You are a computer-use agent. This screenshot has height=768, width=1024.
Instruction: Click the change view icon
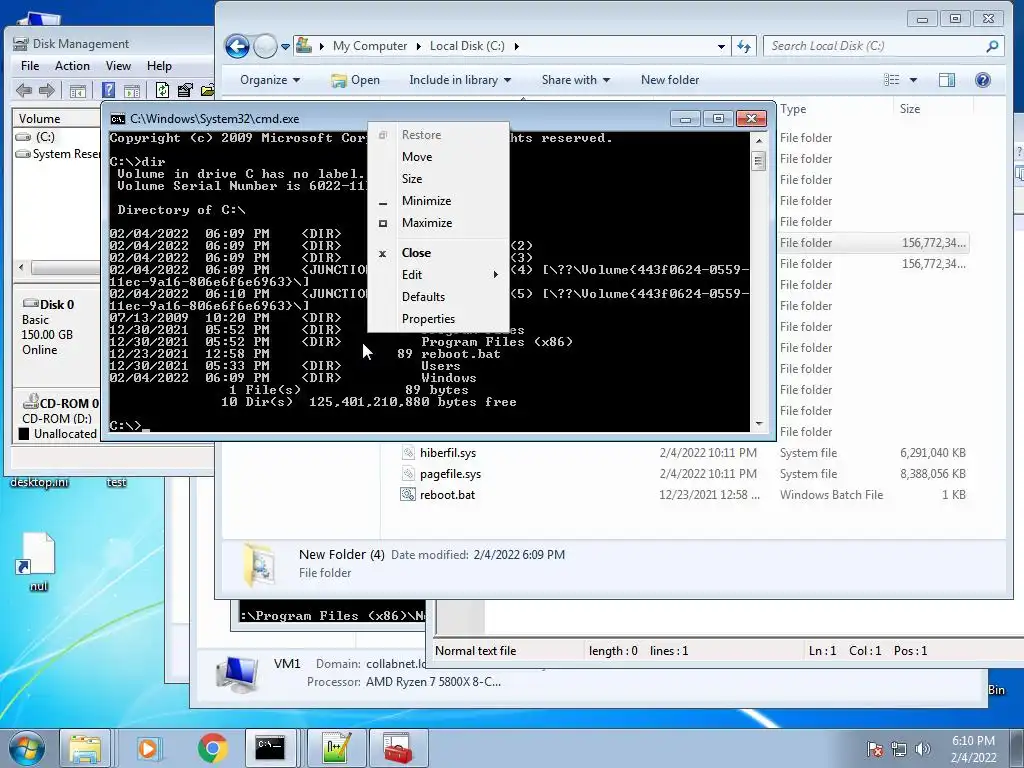coord(891,80)
